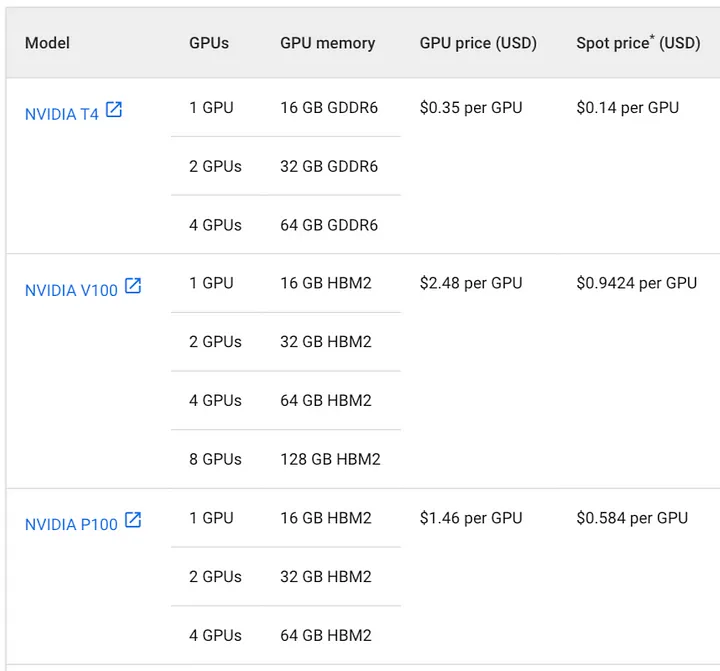This screenshot has width=720, height=671.
Task: Click the 8 GPUs cell for V100
Action: tap(215, 459)
